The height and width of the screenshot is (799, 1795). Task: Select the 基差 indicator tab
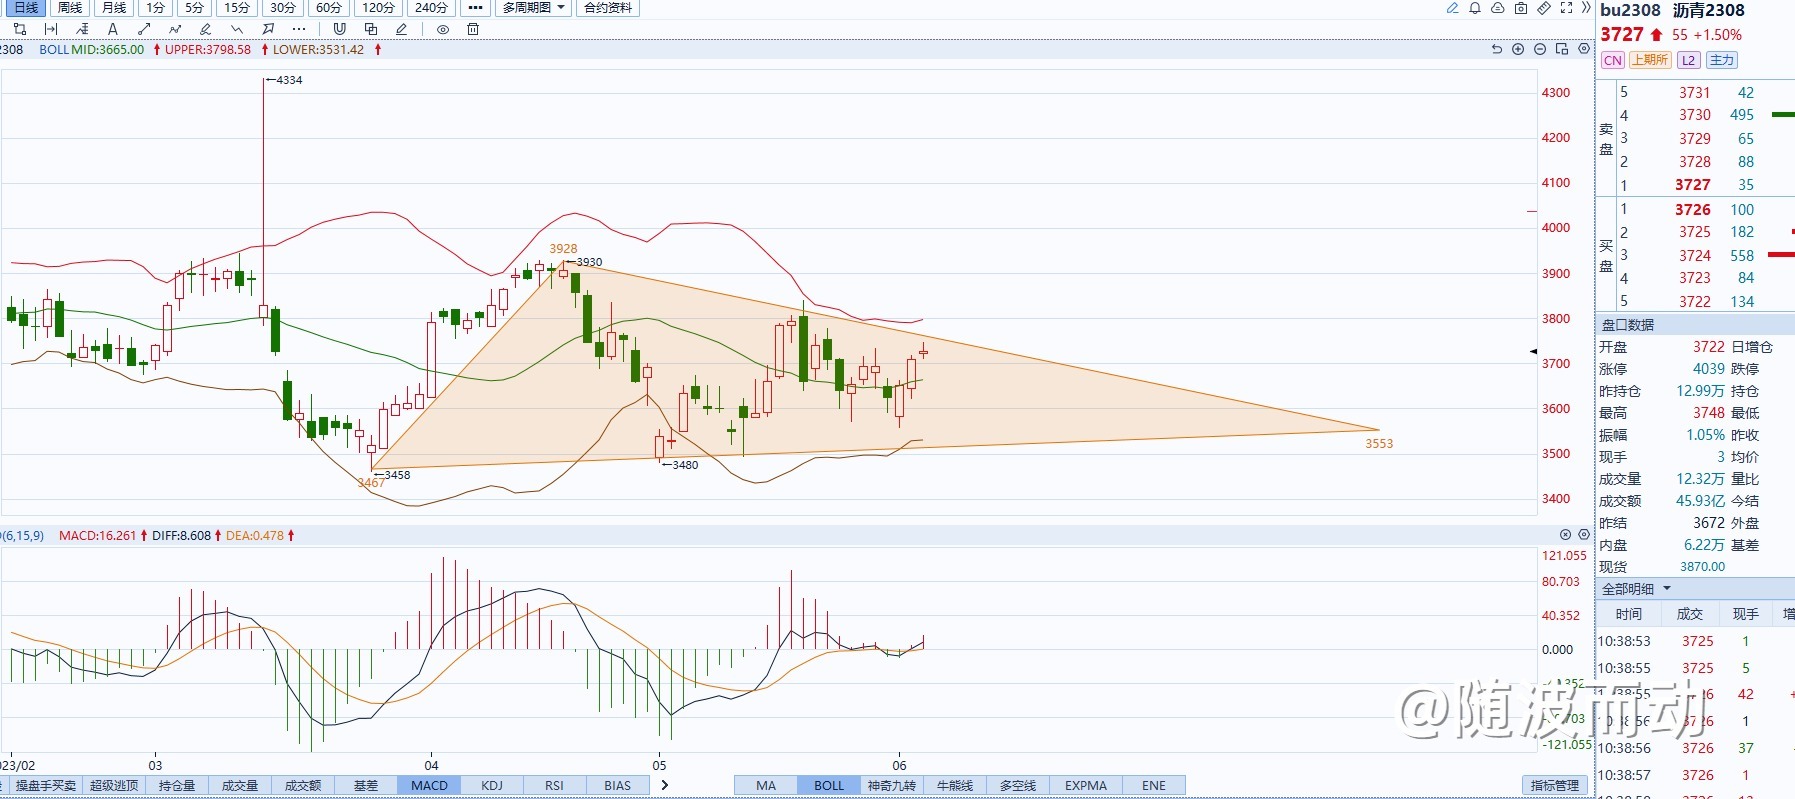click(x=366, y=786)
